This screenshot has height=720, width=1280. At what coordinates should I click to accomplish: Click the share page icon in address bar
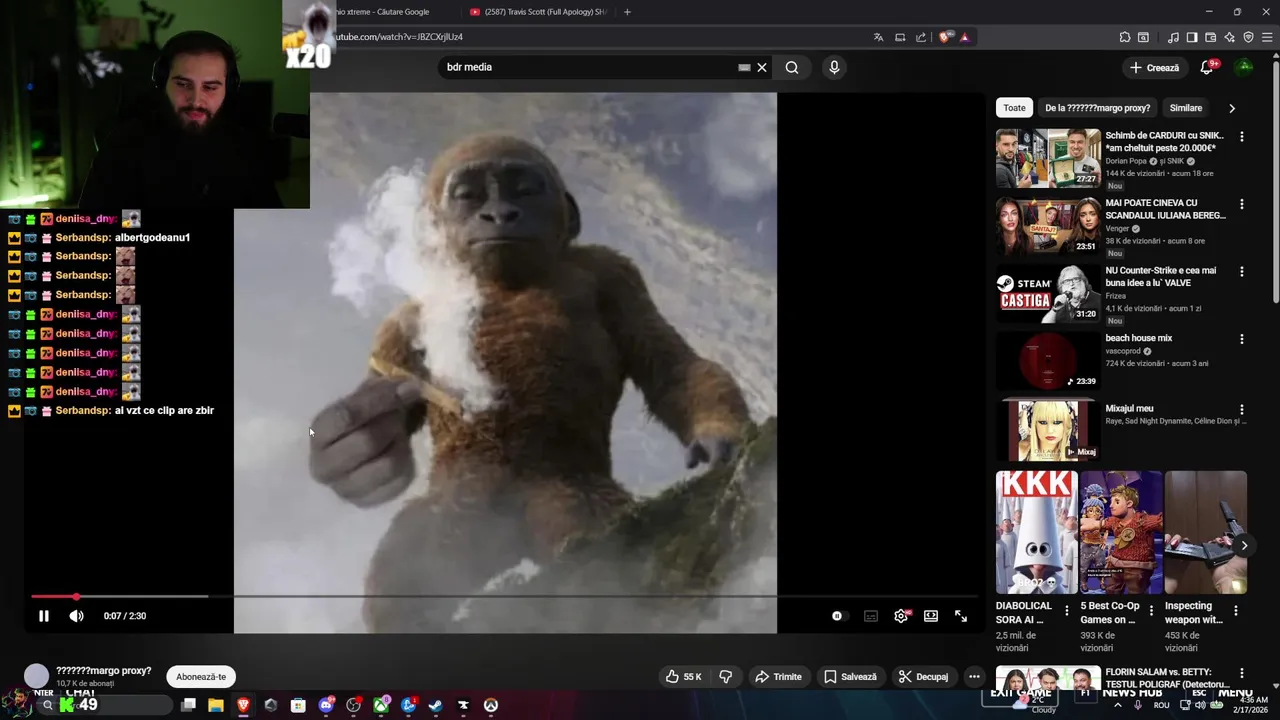921,37
